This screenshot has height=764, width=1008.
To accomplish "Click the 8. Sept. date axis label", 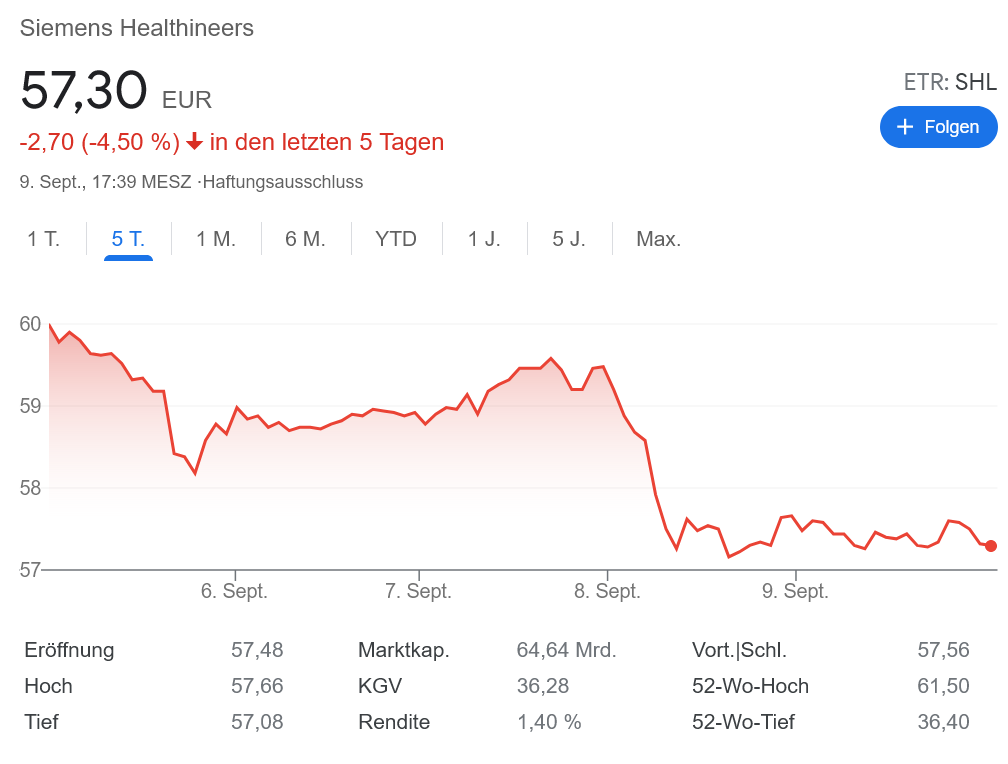I will click(607, 591).
